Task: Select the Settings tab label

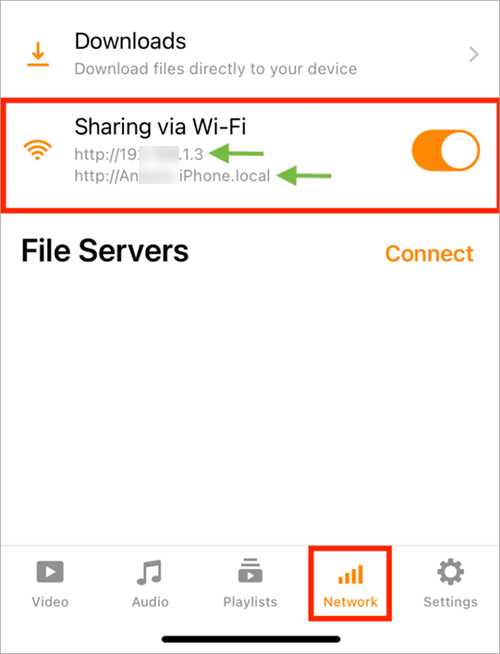Action: coord(450,602)
